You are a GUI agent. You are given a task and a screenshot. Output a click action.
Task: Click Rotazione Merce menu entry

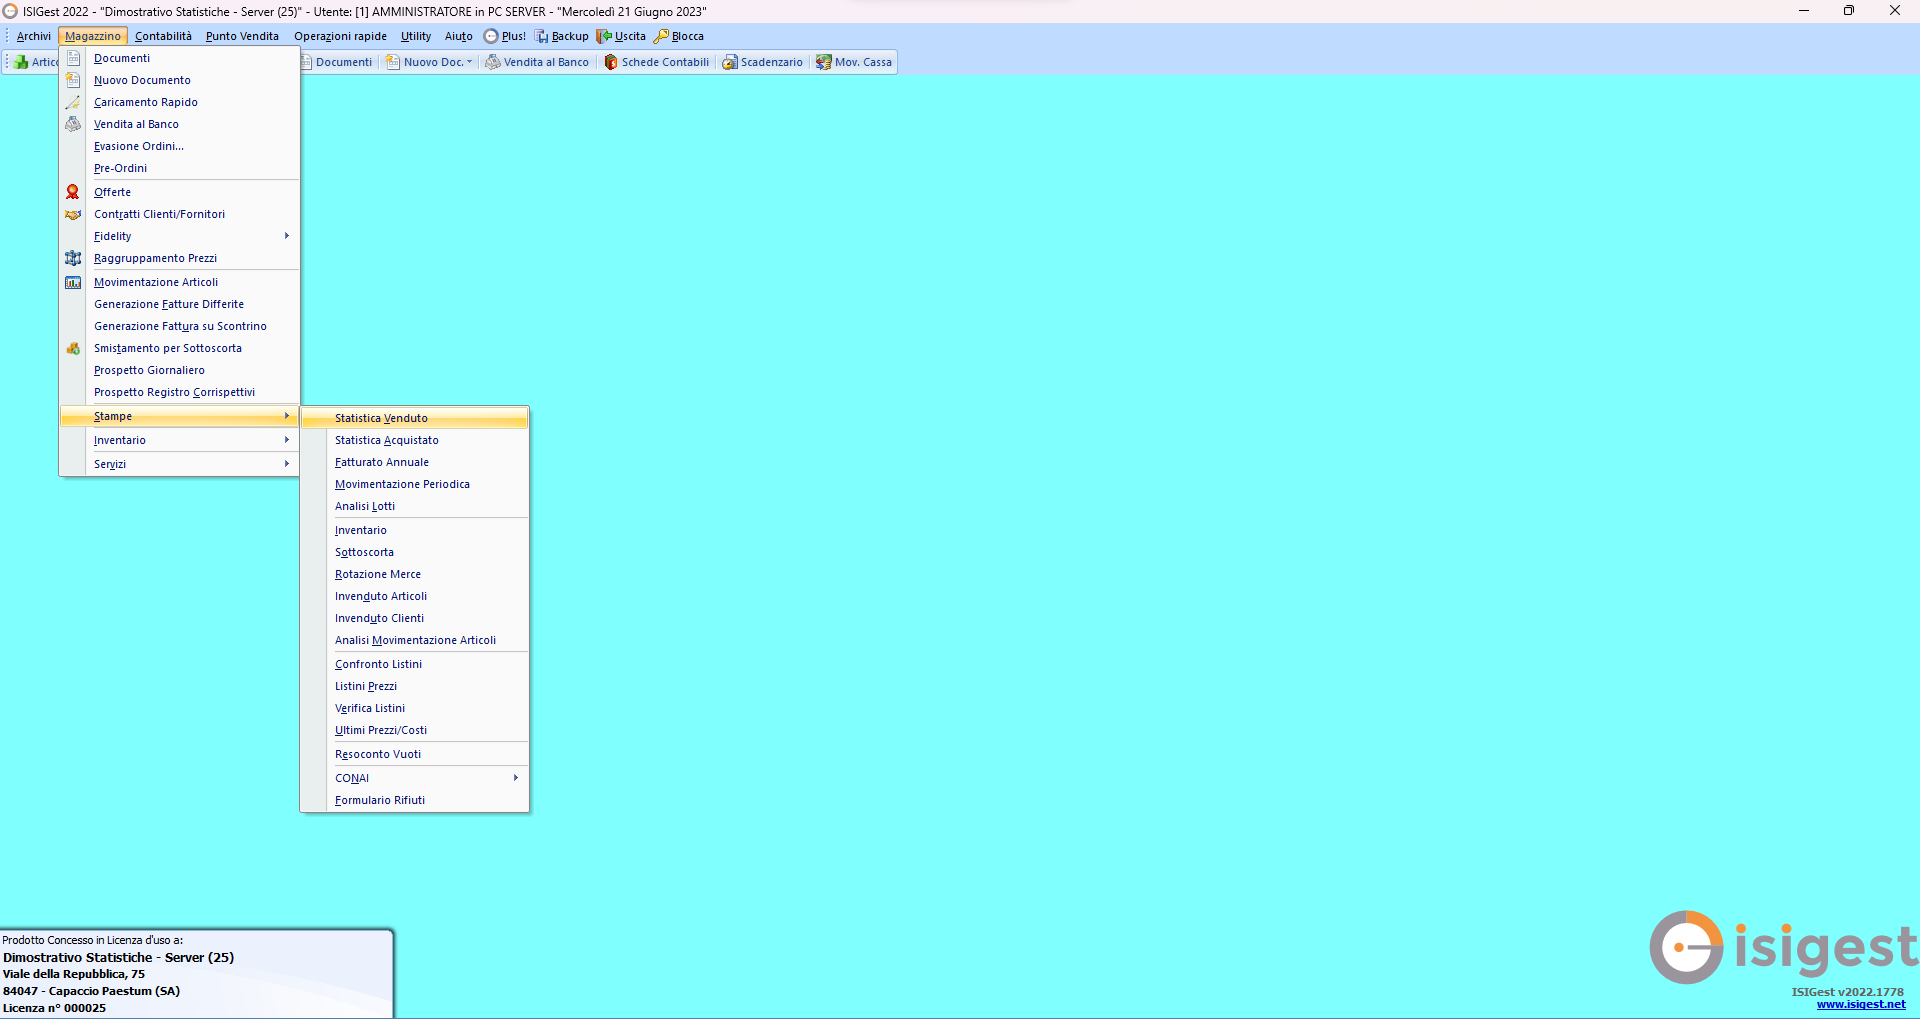click(377, 574)
